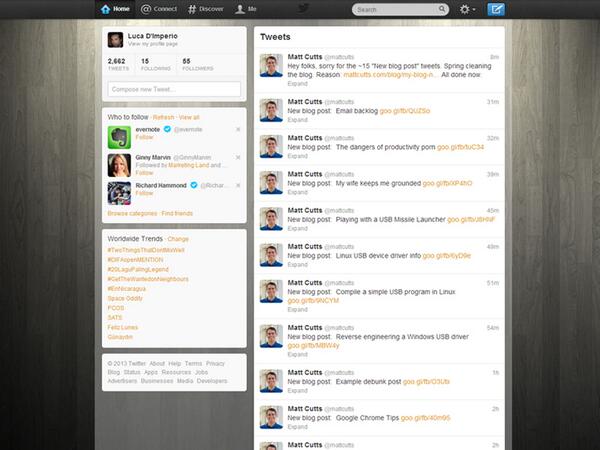Screen dimensions: 600x450
Task: Open the Home tab
Action: pyautogui.click(x=115, y=9)
